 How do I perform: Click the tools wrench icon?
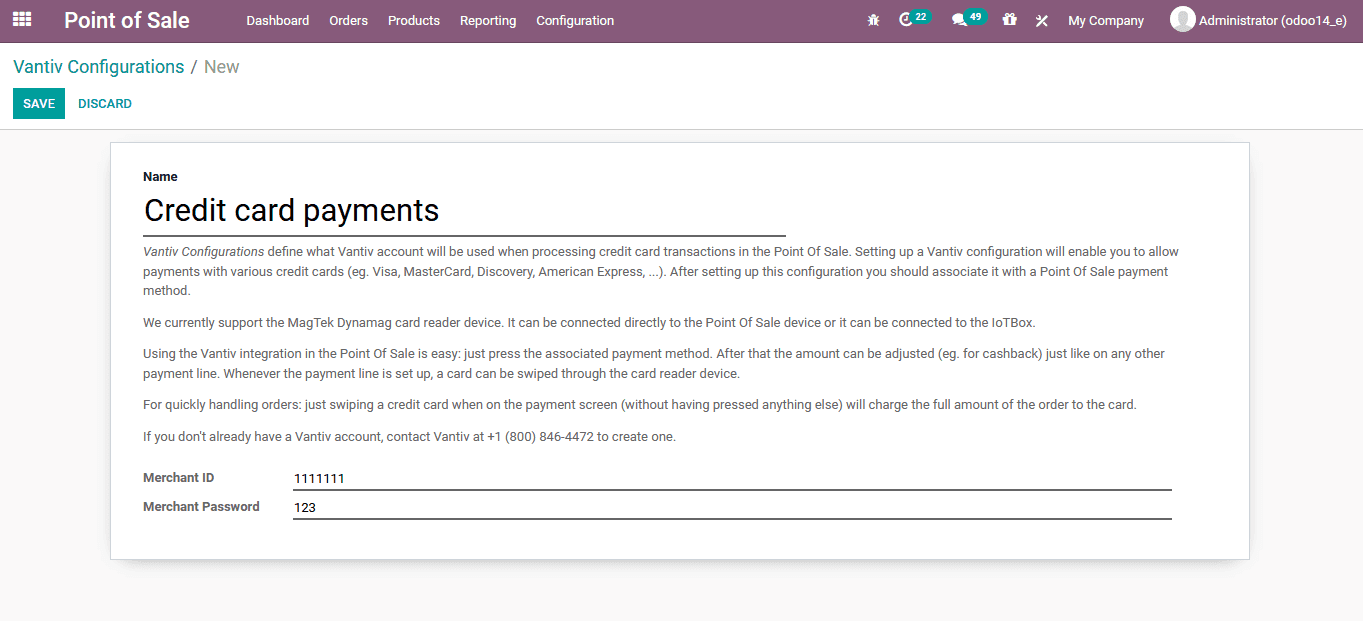pyautogui.click(x=1041, y=20)
